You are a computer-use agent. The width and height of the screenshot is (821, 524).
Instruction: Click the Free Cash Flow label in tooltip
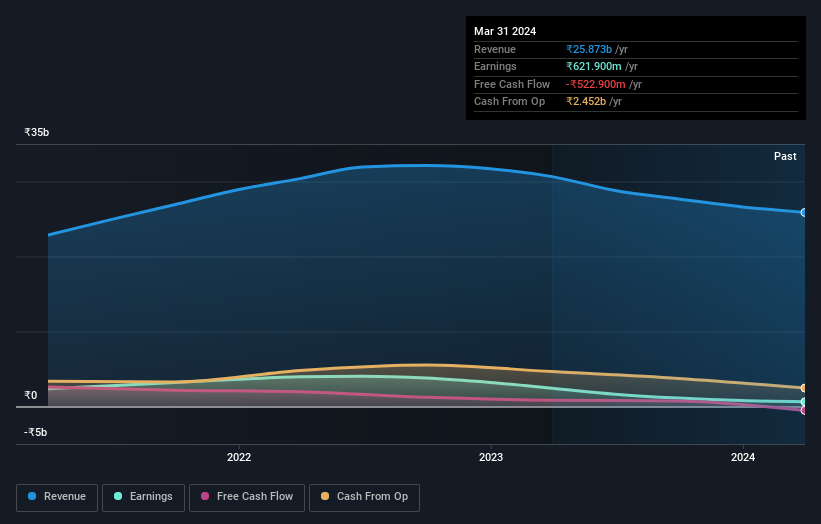pyautogui.click(x=512, y=84)
